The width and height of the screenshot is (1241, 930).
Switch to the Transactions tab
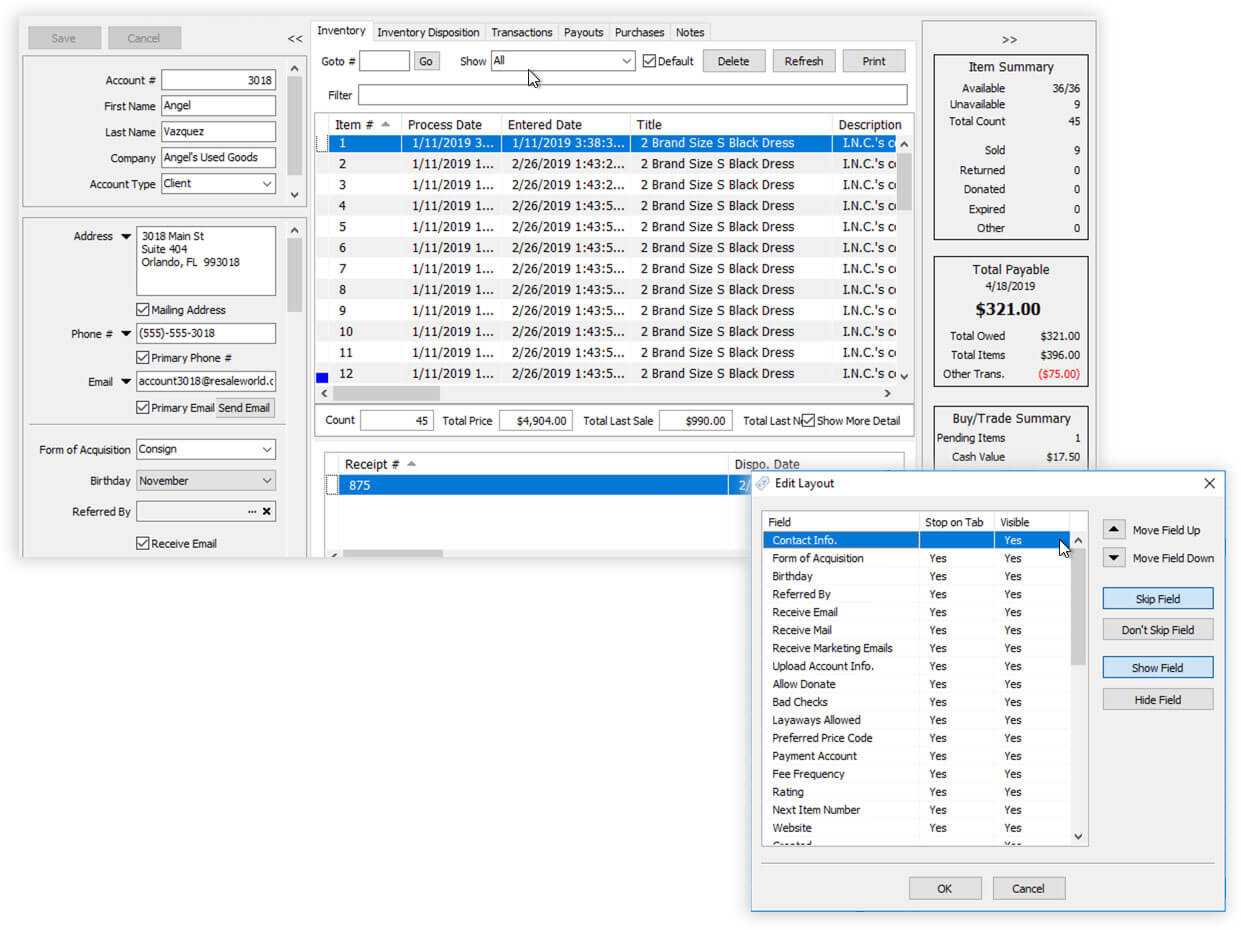tap(522, 33)
